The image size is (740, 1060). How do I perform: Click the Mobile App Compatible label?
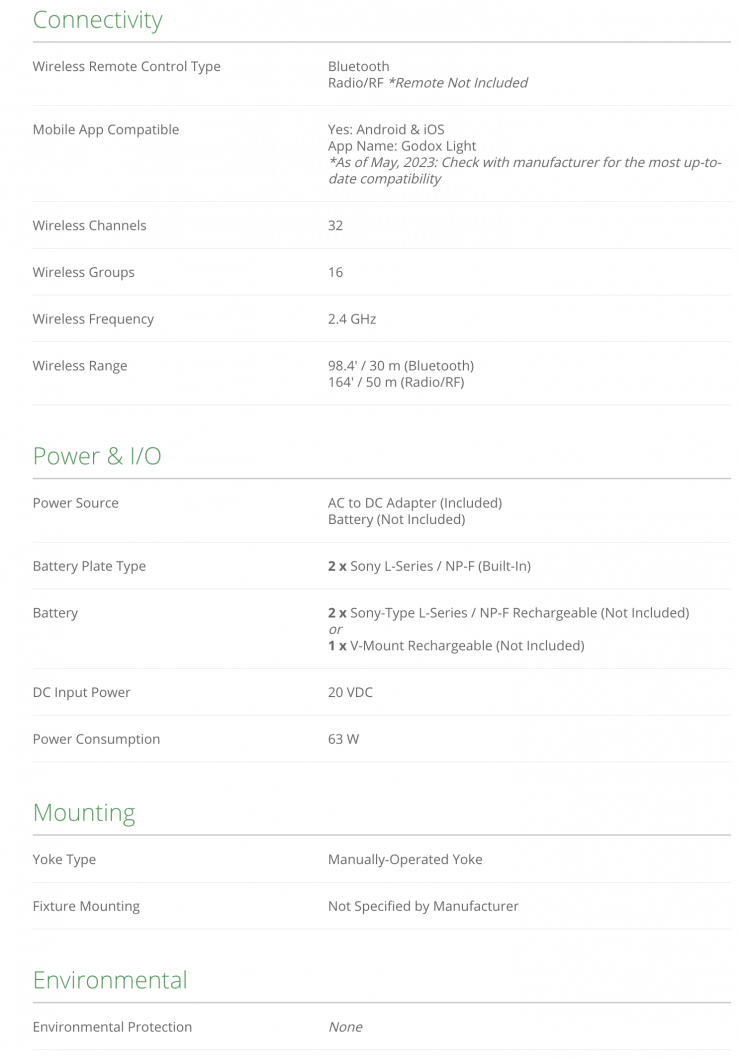(105, 129)
